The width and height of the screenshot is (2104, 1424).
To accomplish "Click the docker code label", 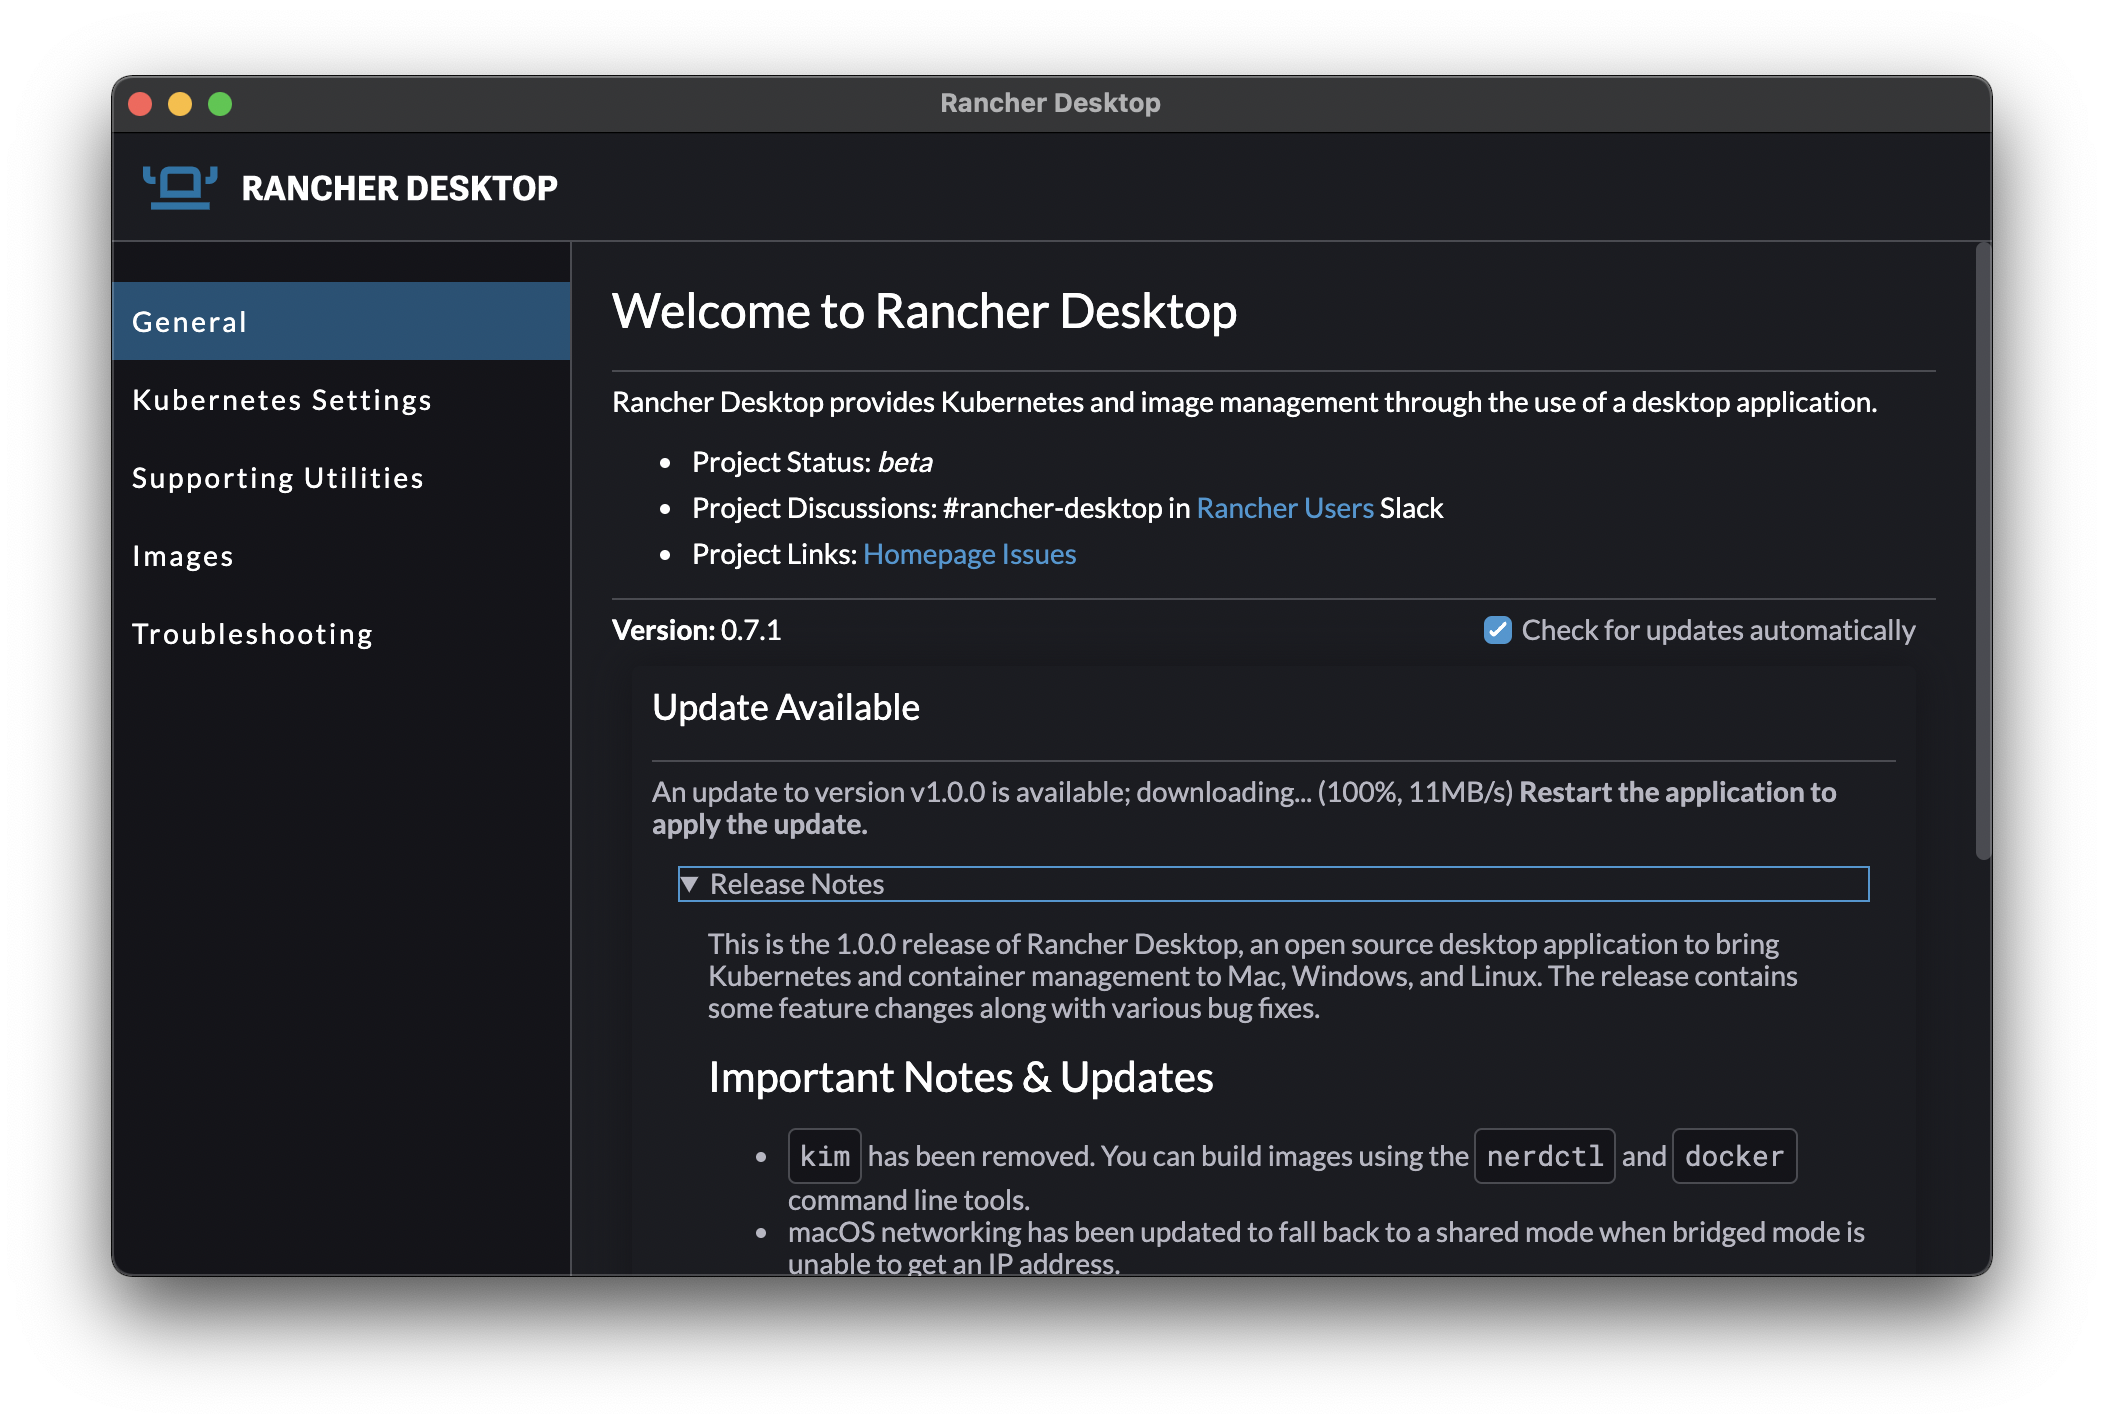I will click(x=1734, y=1156).
